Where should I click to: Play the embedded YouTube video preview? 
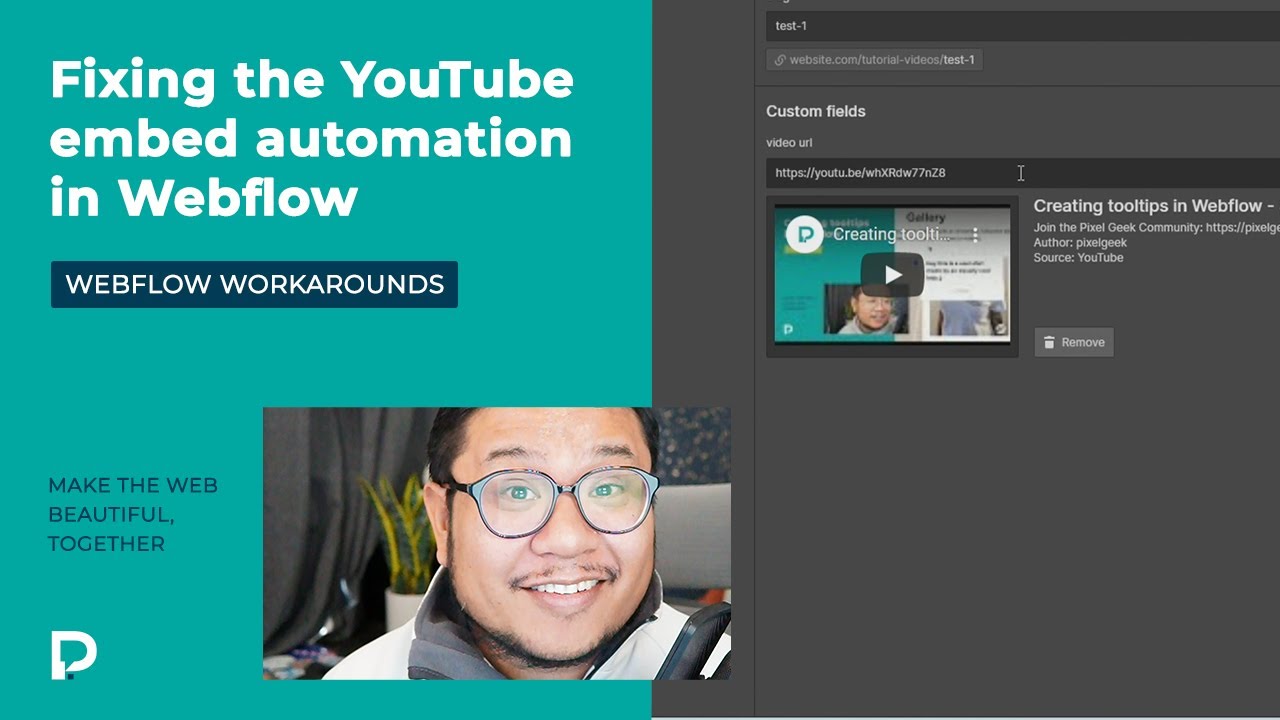[x=892, y=275]
